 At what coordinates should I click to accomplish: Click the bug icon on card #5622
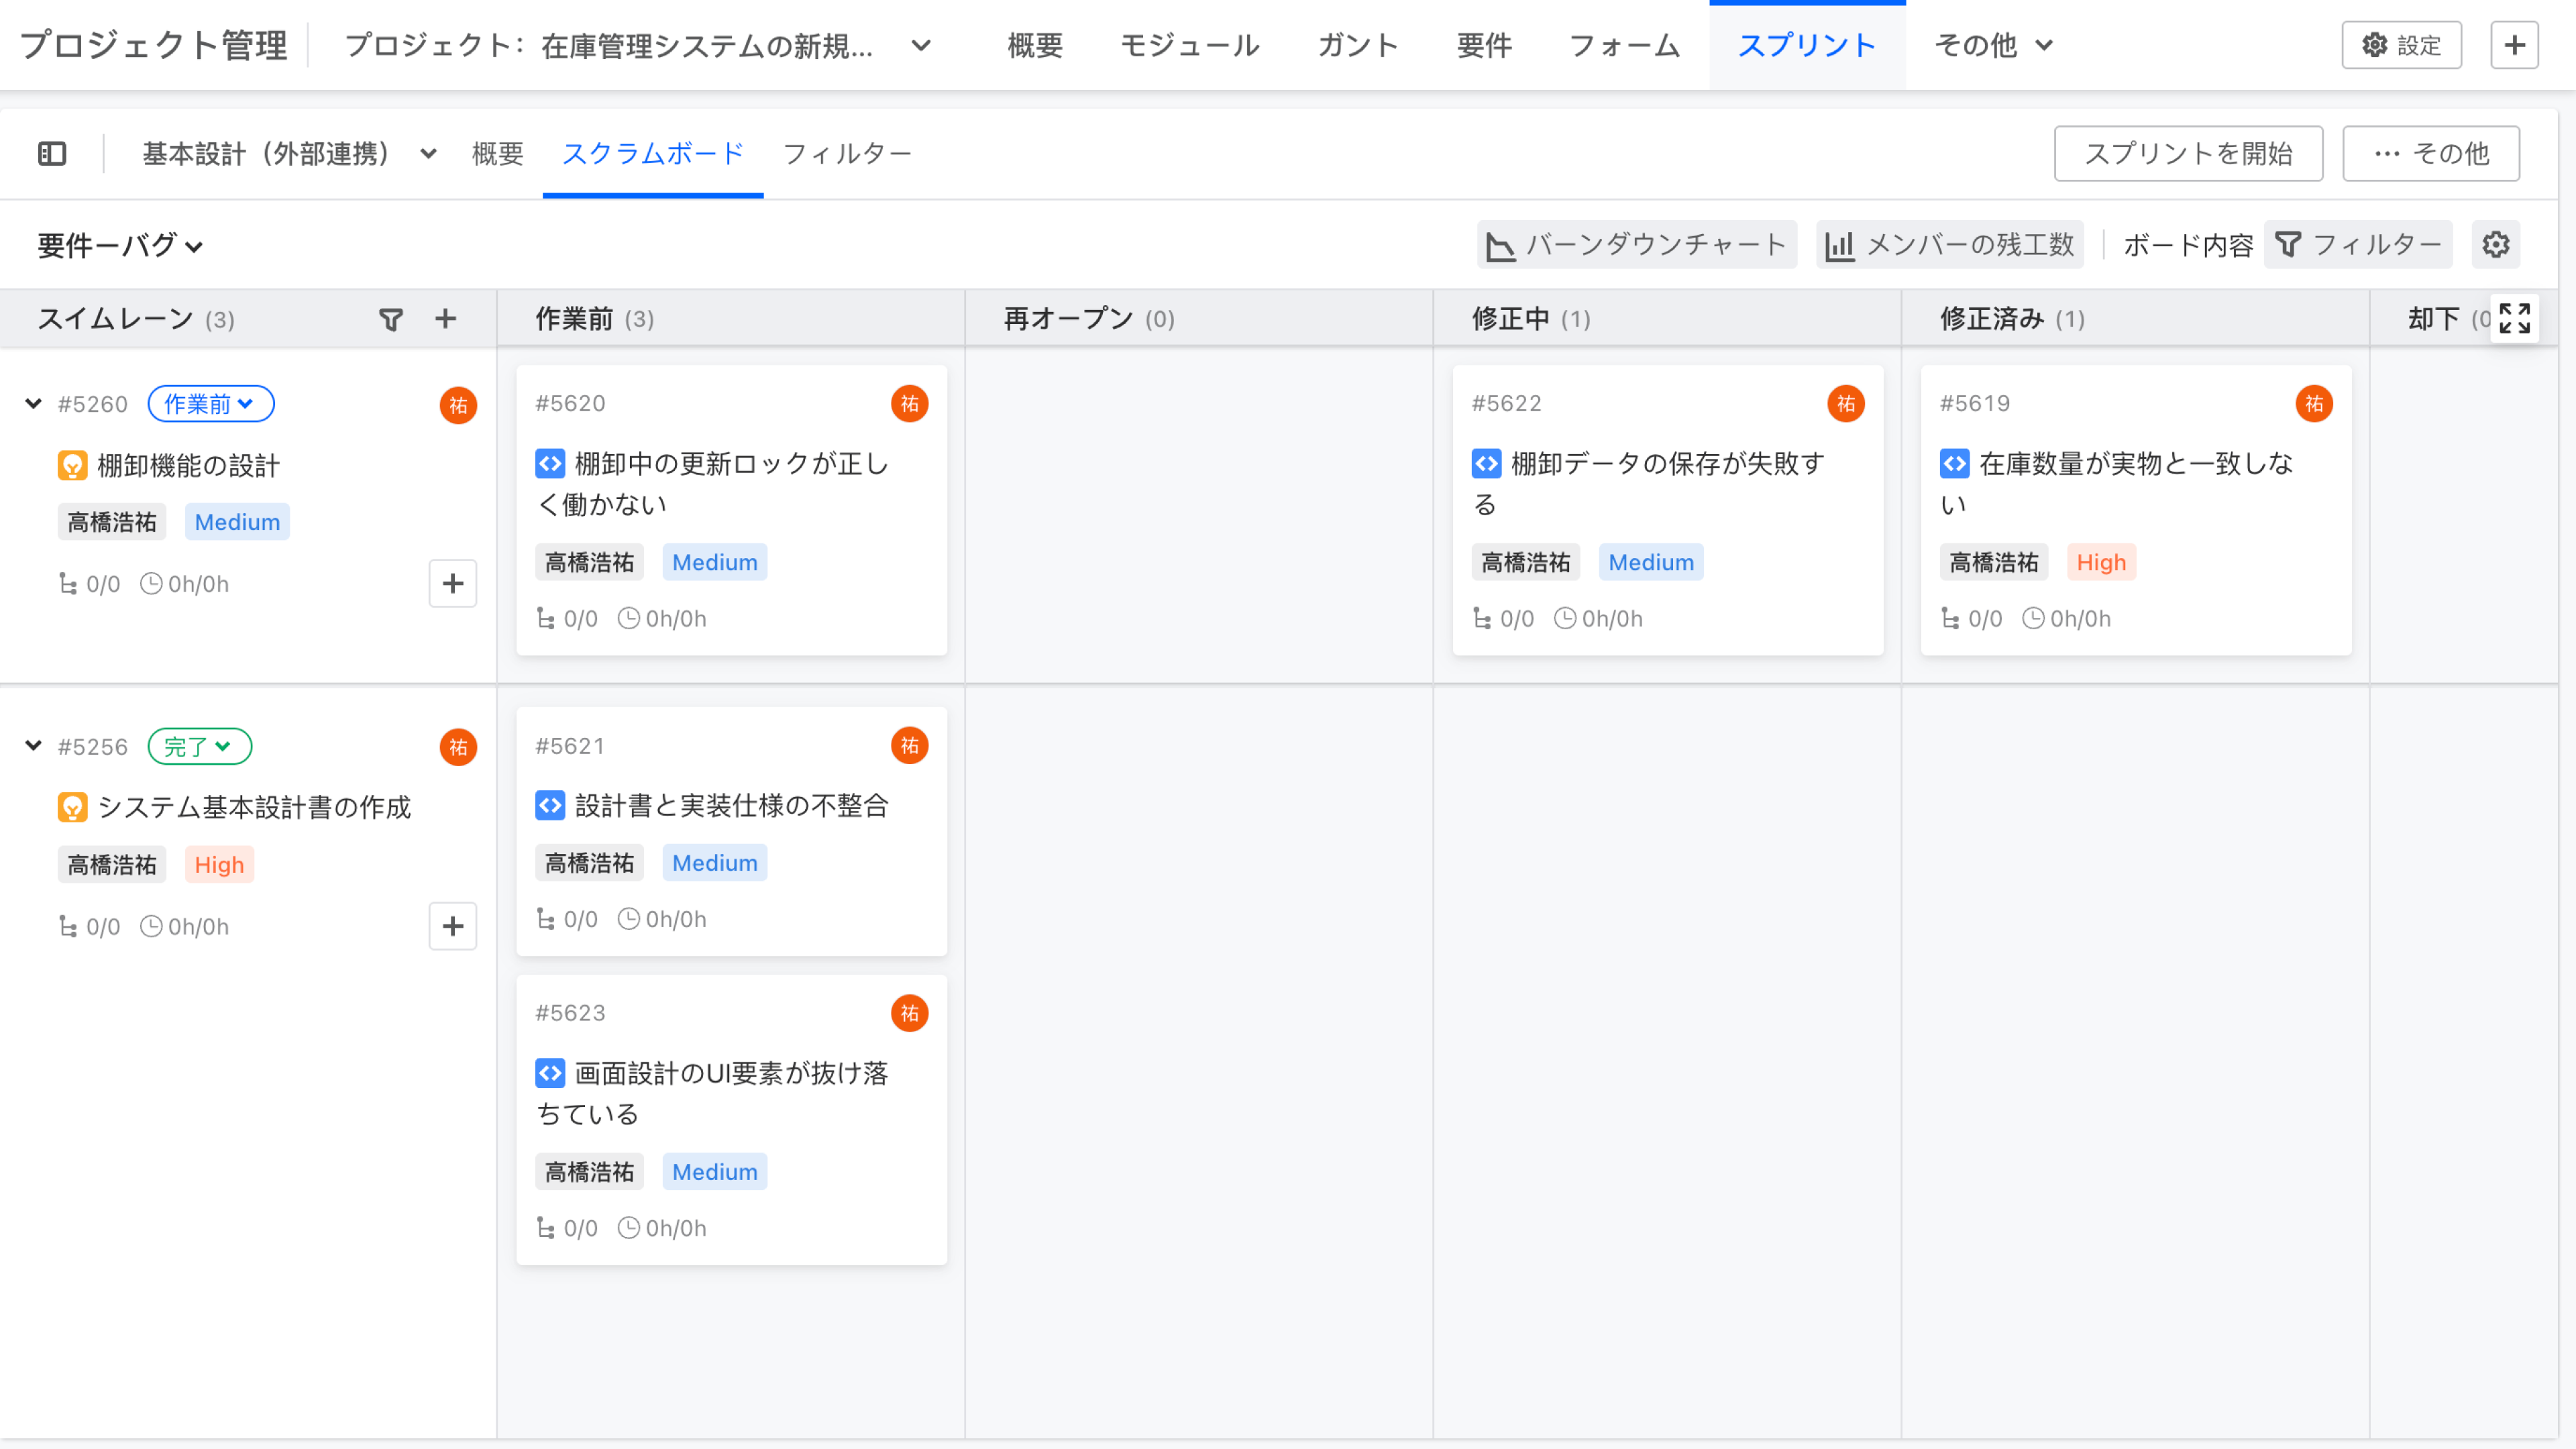1487,463
